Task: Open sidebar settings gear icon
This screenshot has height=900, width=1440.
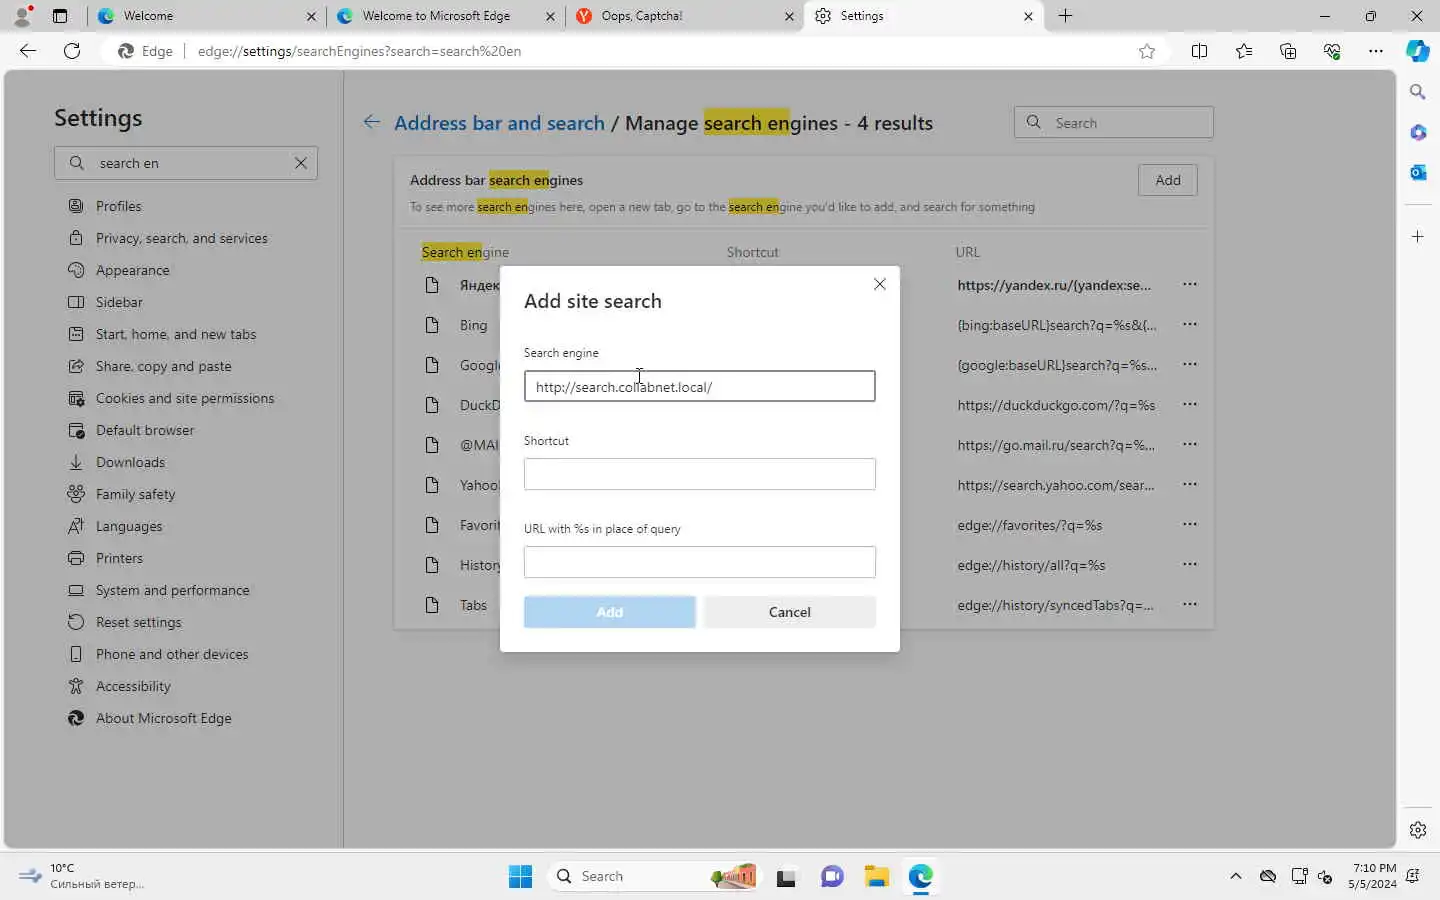Action: click(x=1418, y=830)
